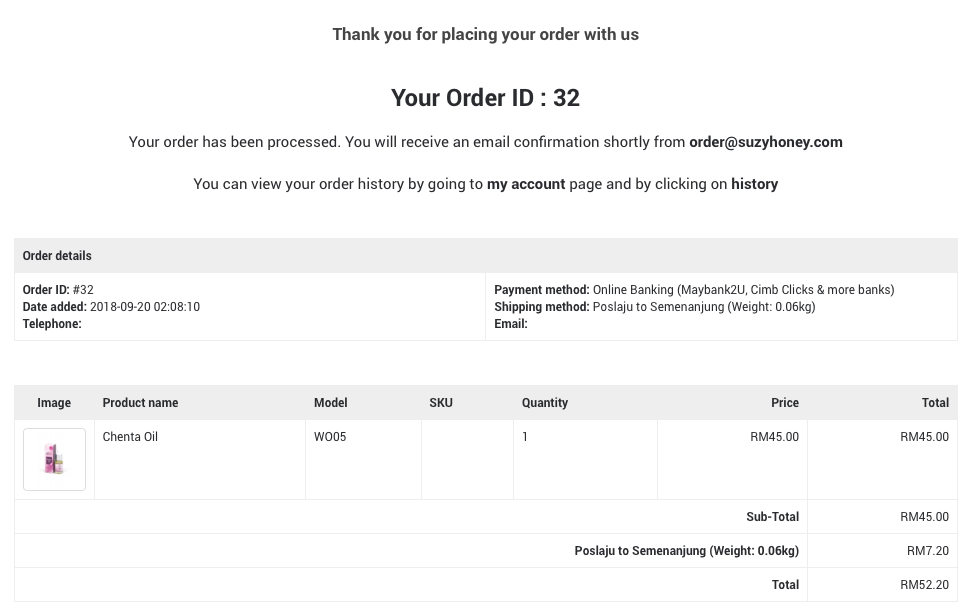Click the Order ID #32 value
This screenshot has height=614, width=971.
(83, 290)
